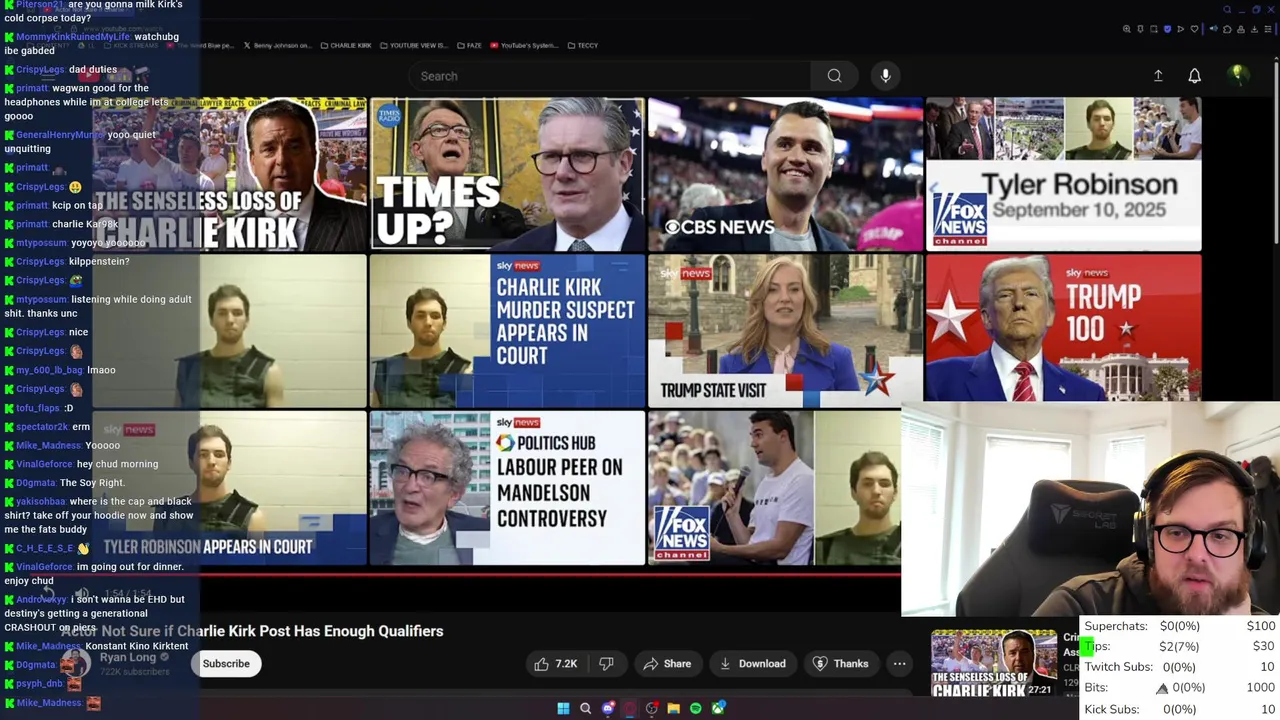Mute tab audio with the speaker icon
This screenshot has width=1280, height=720.
point(1214,29)
